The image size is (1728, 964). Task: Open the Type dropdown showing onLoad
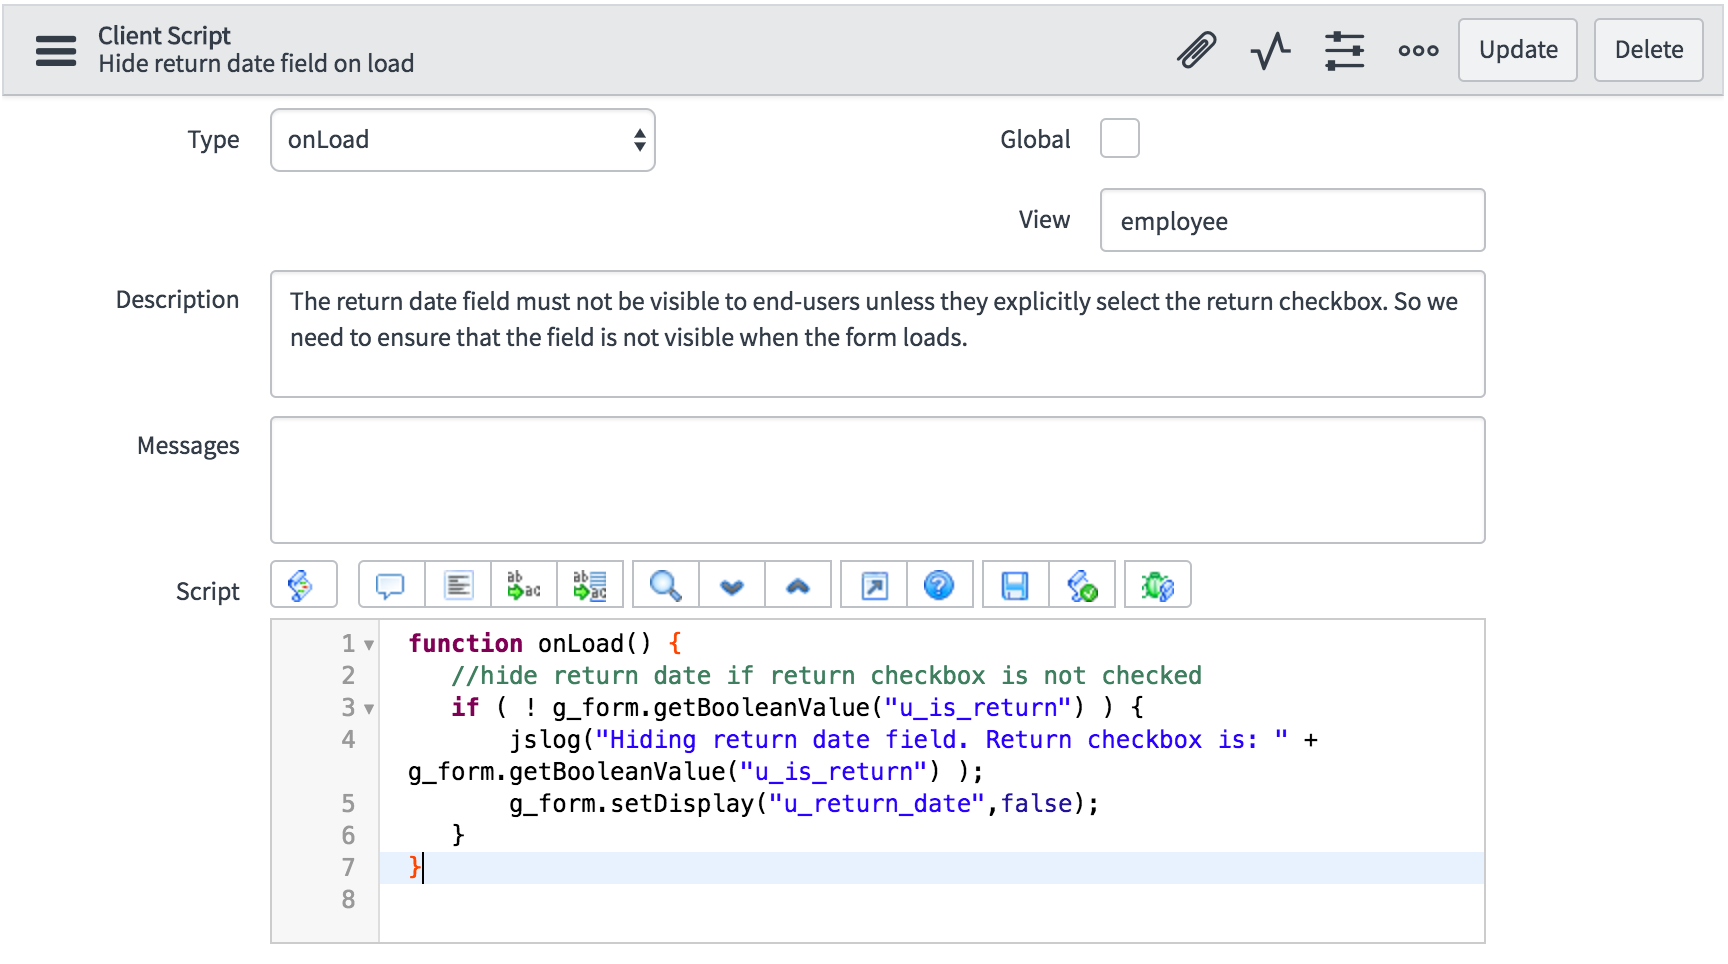[462, 140]
